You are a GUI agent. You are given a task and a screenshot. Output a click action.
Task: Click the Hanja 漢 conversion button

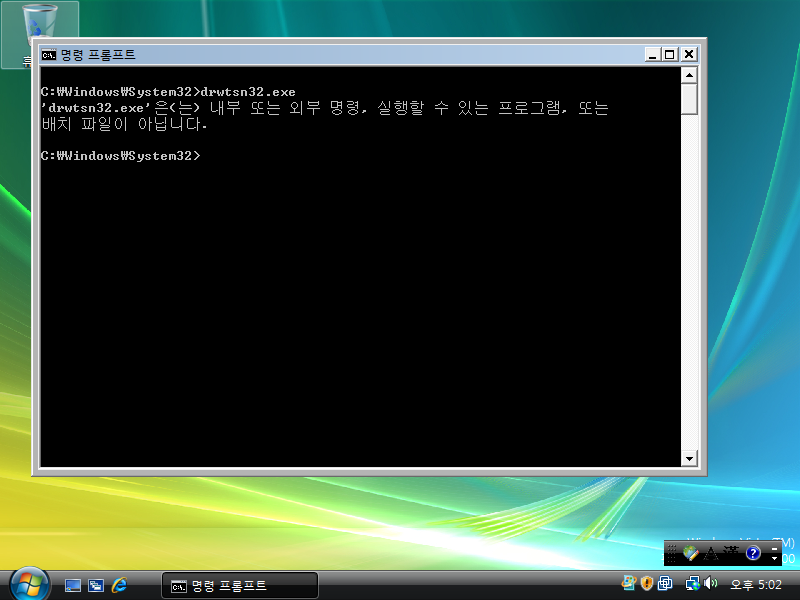pyautogui.click(x=731, y=553)
